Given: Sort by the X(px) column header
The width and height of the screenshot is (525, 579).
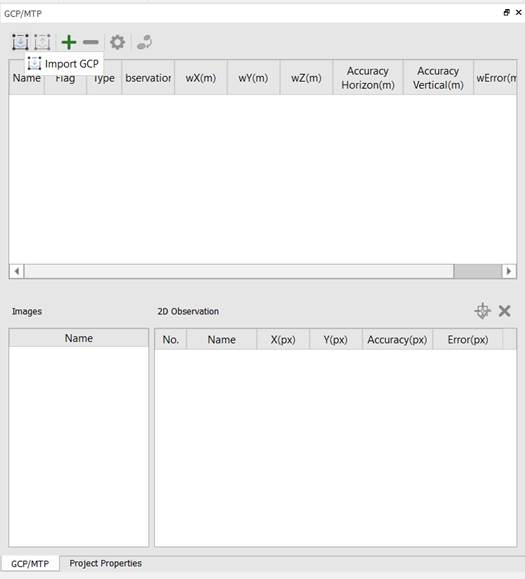Looking at the screenshot, I should click(283, 339).
